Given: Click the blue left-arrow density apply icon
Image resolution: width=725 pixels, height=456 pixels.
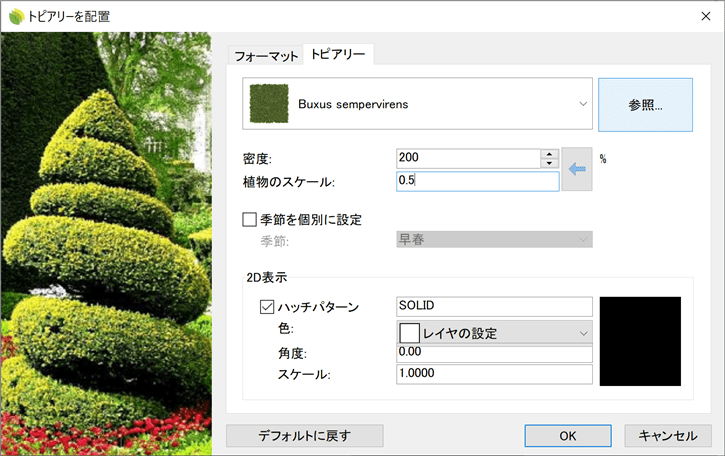Looking at the screenshot, I should click(x=577, y=169).
